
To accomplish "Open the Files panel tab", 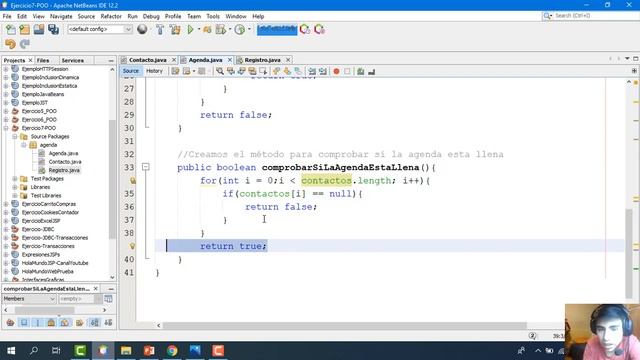I will click(x=43, y=60).
